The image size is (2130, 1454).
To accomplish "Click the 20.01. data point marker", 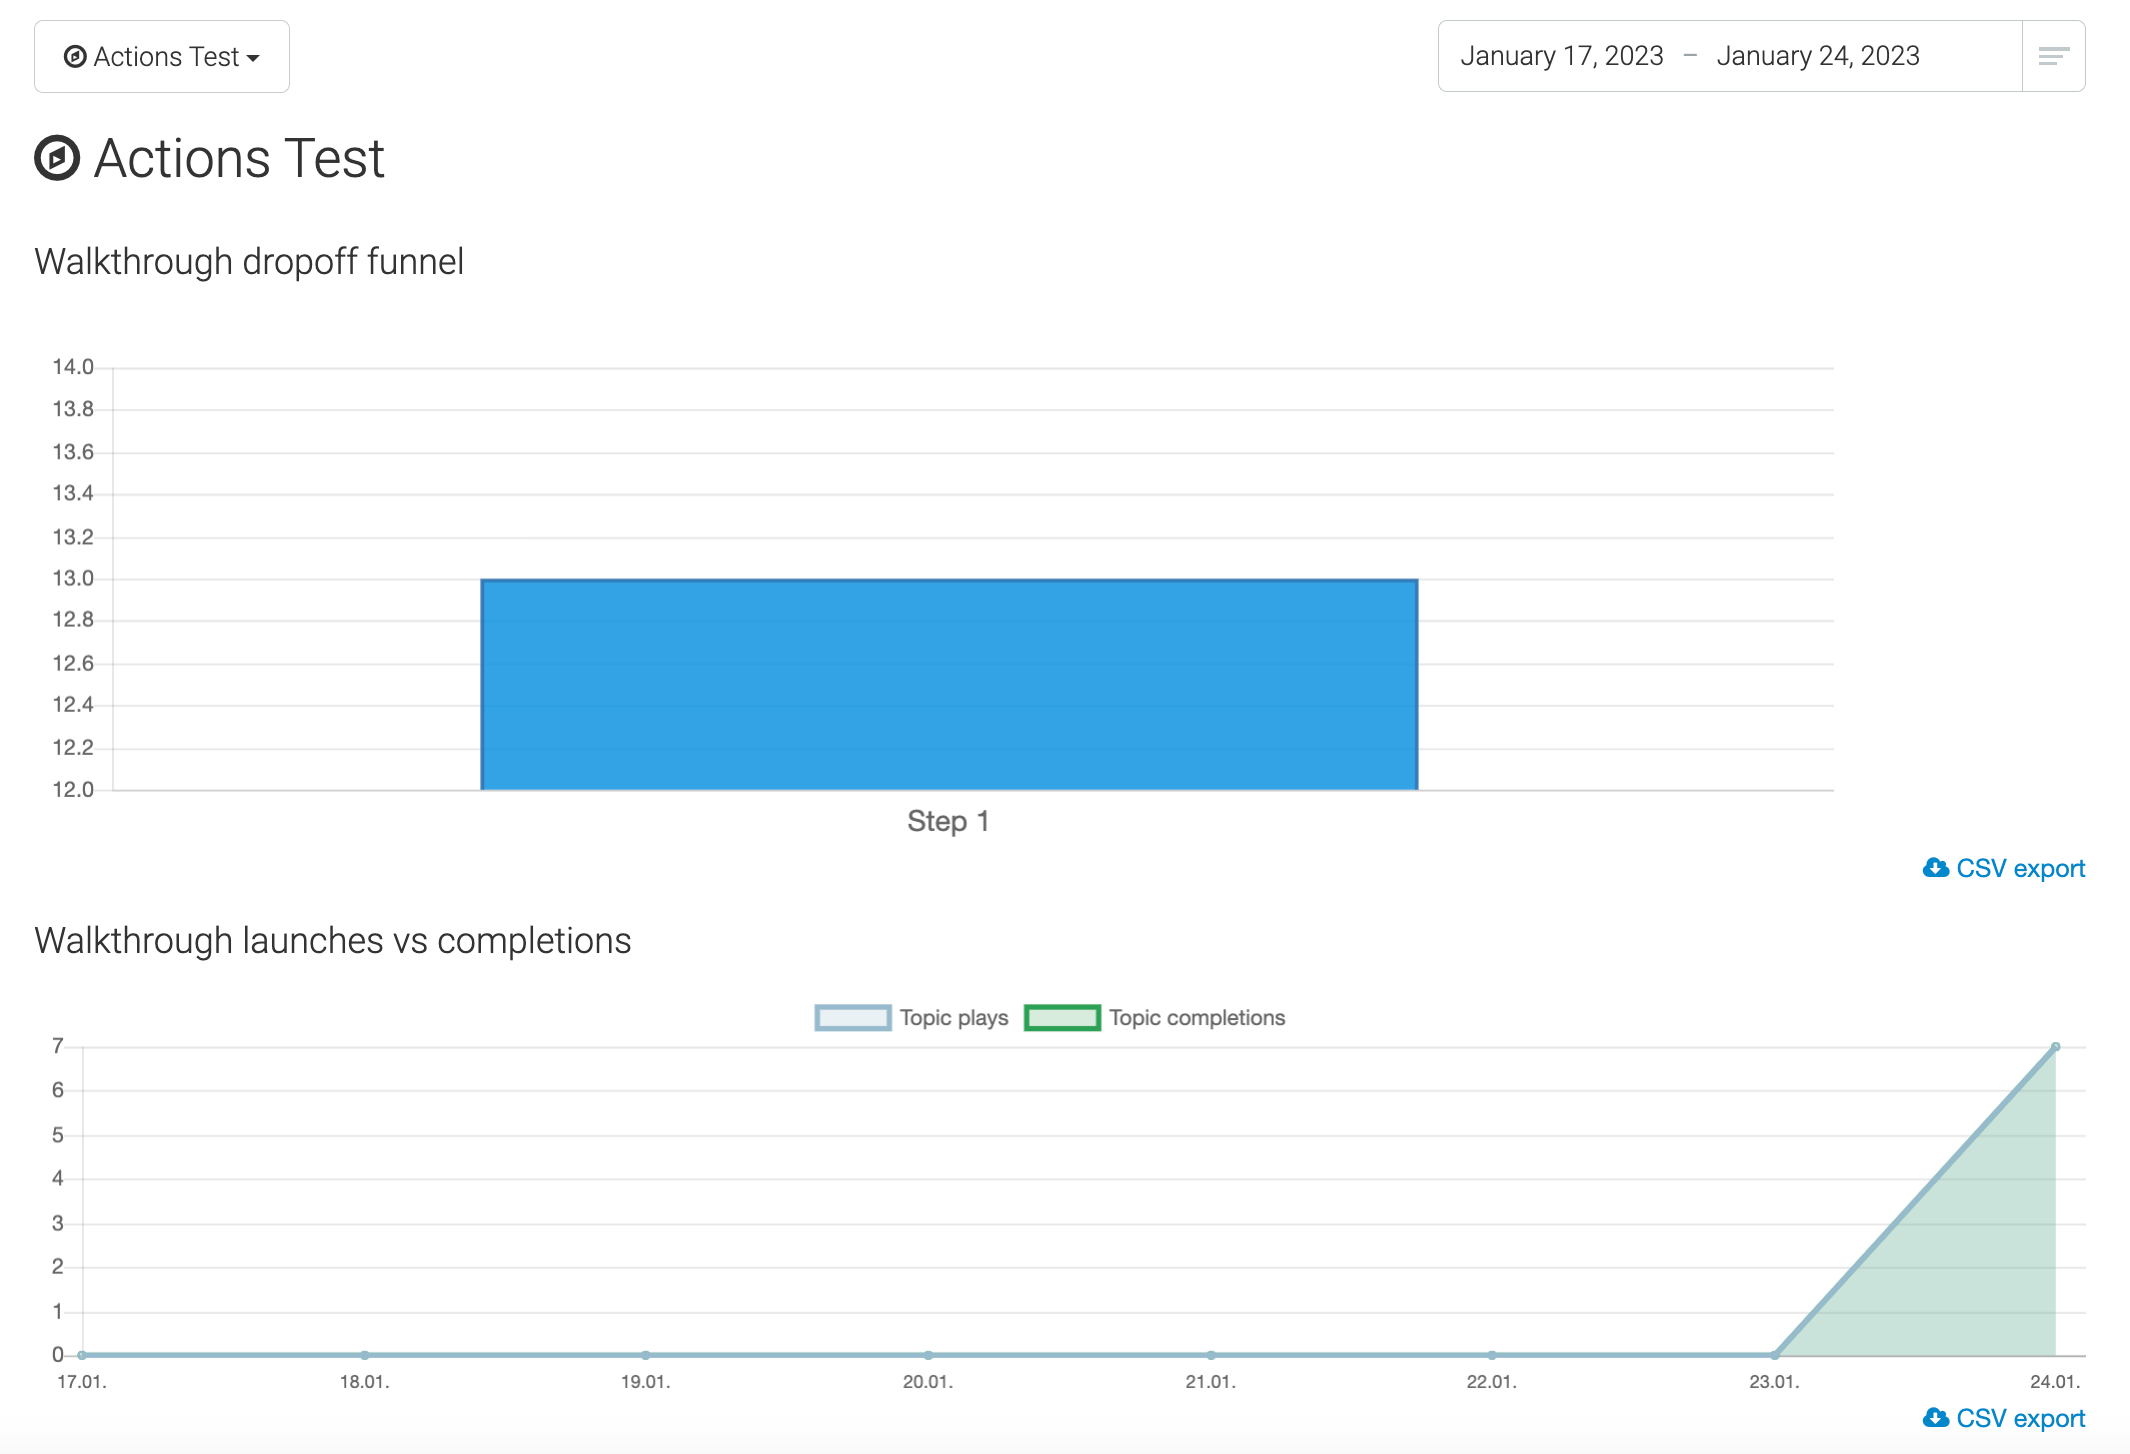I will pos(928,1355).
